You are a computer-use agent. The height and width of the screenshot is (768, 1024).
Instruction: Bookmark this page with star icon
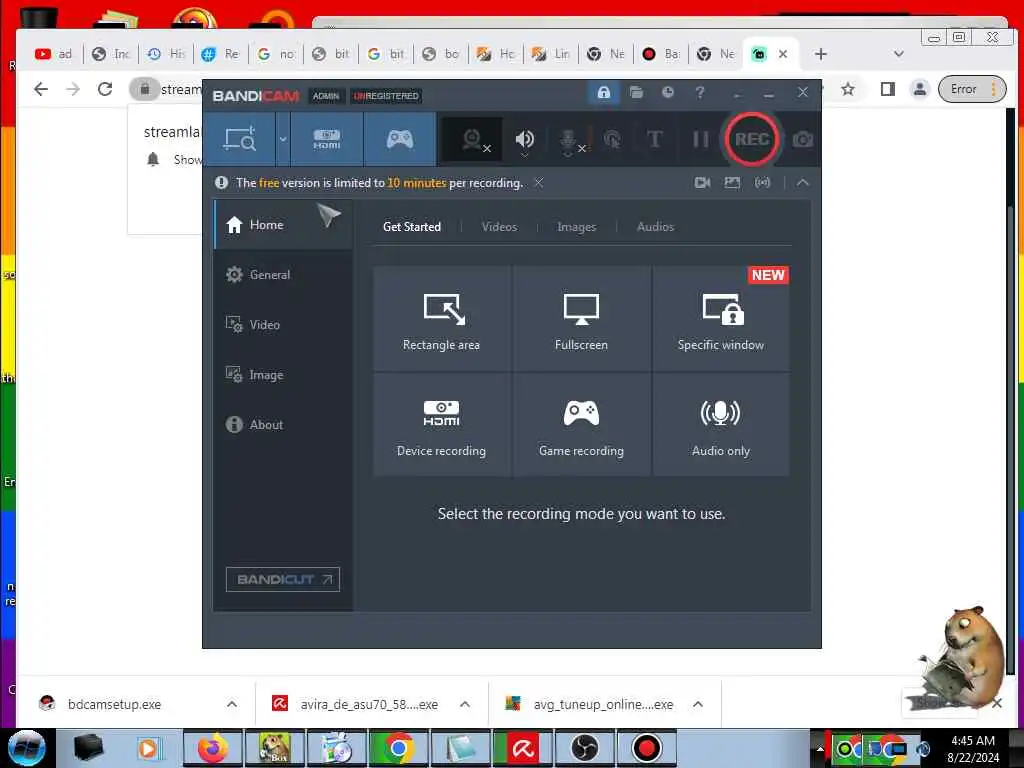point(848,89)
